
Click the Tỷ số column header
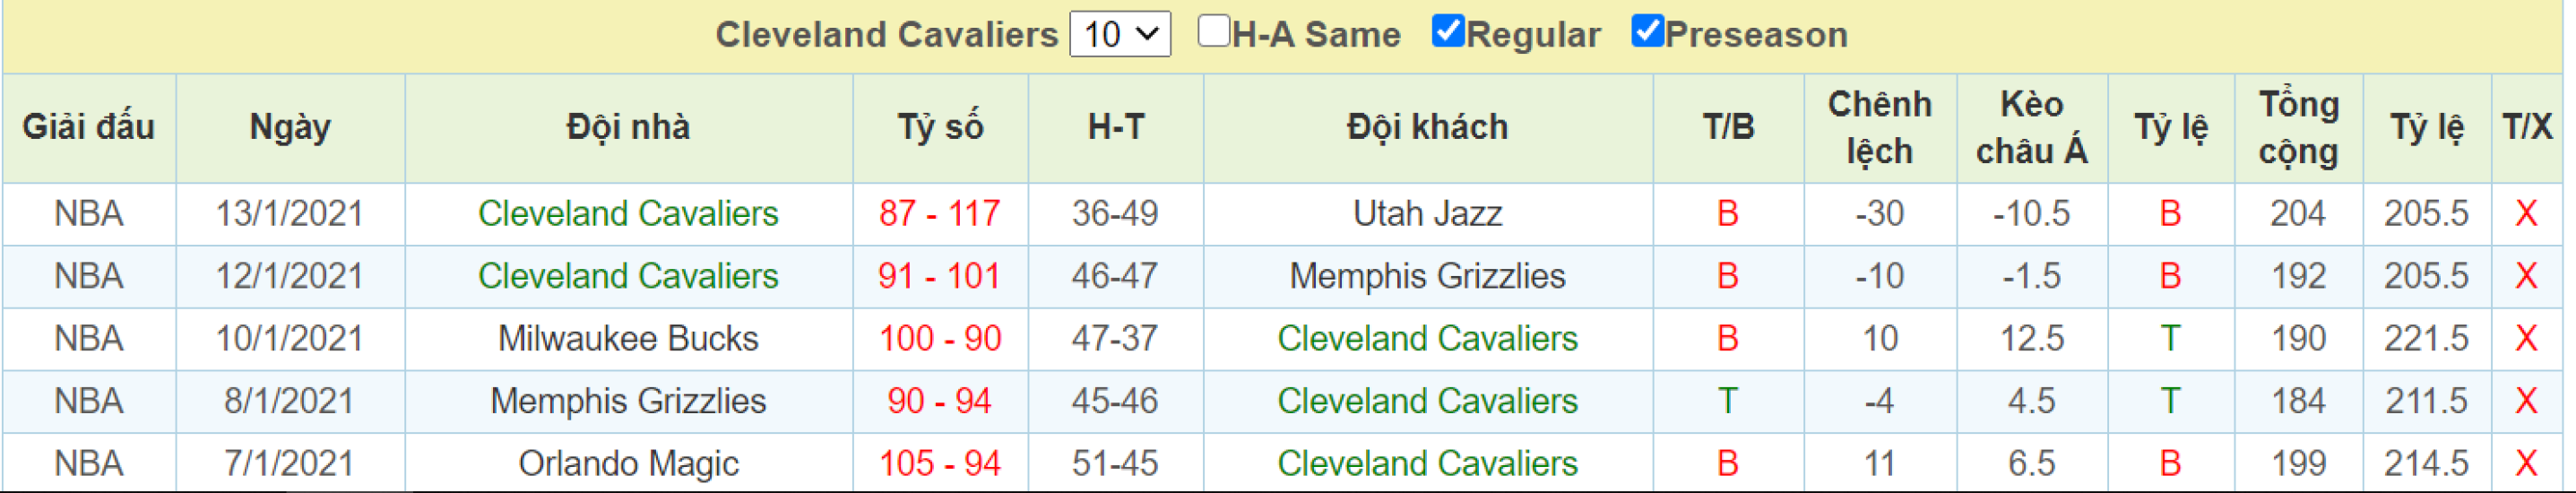pyautogui.click(x=940, y=128)
